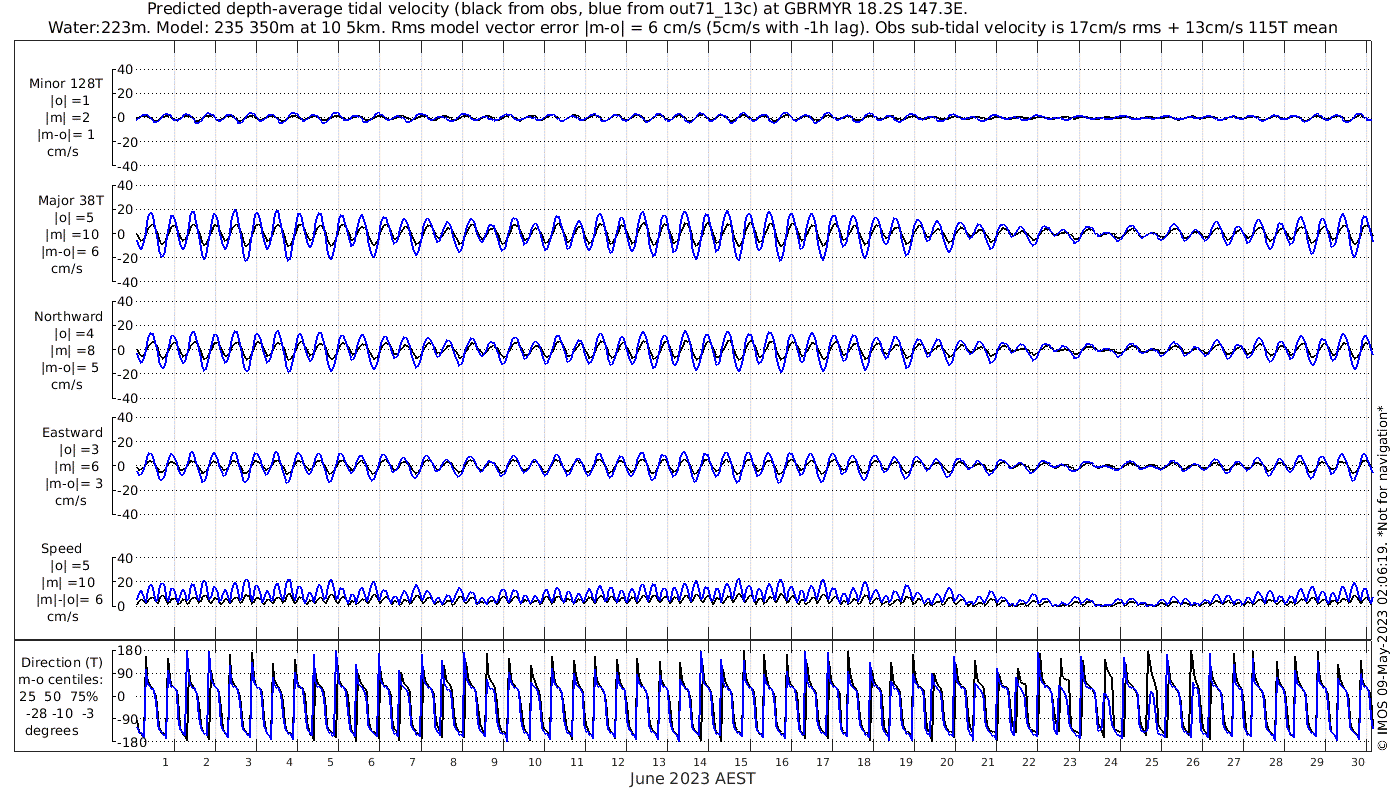Click day '25' on the date axis
1400x800 pixels.
(x=1152, y=762)
